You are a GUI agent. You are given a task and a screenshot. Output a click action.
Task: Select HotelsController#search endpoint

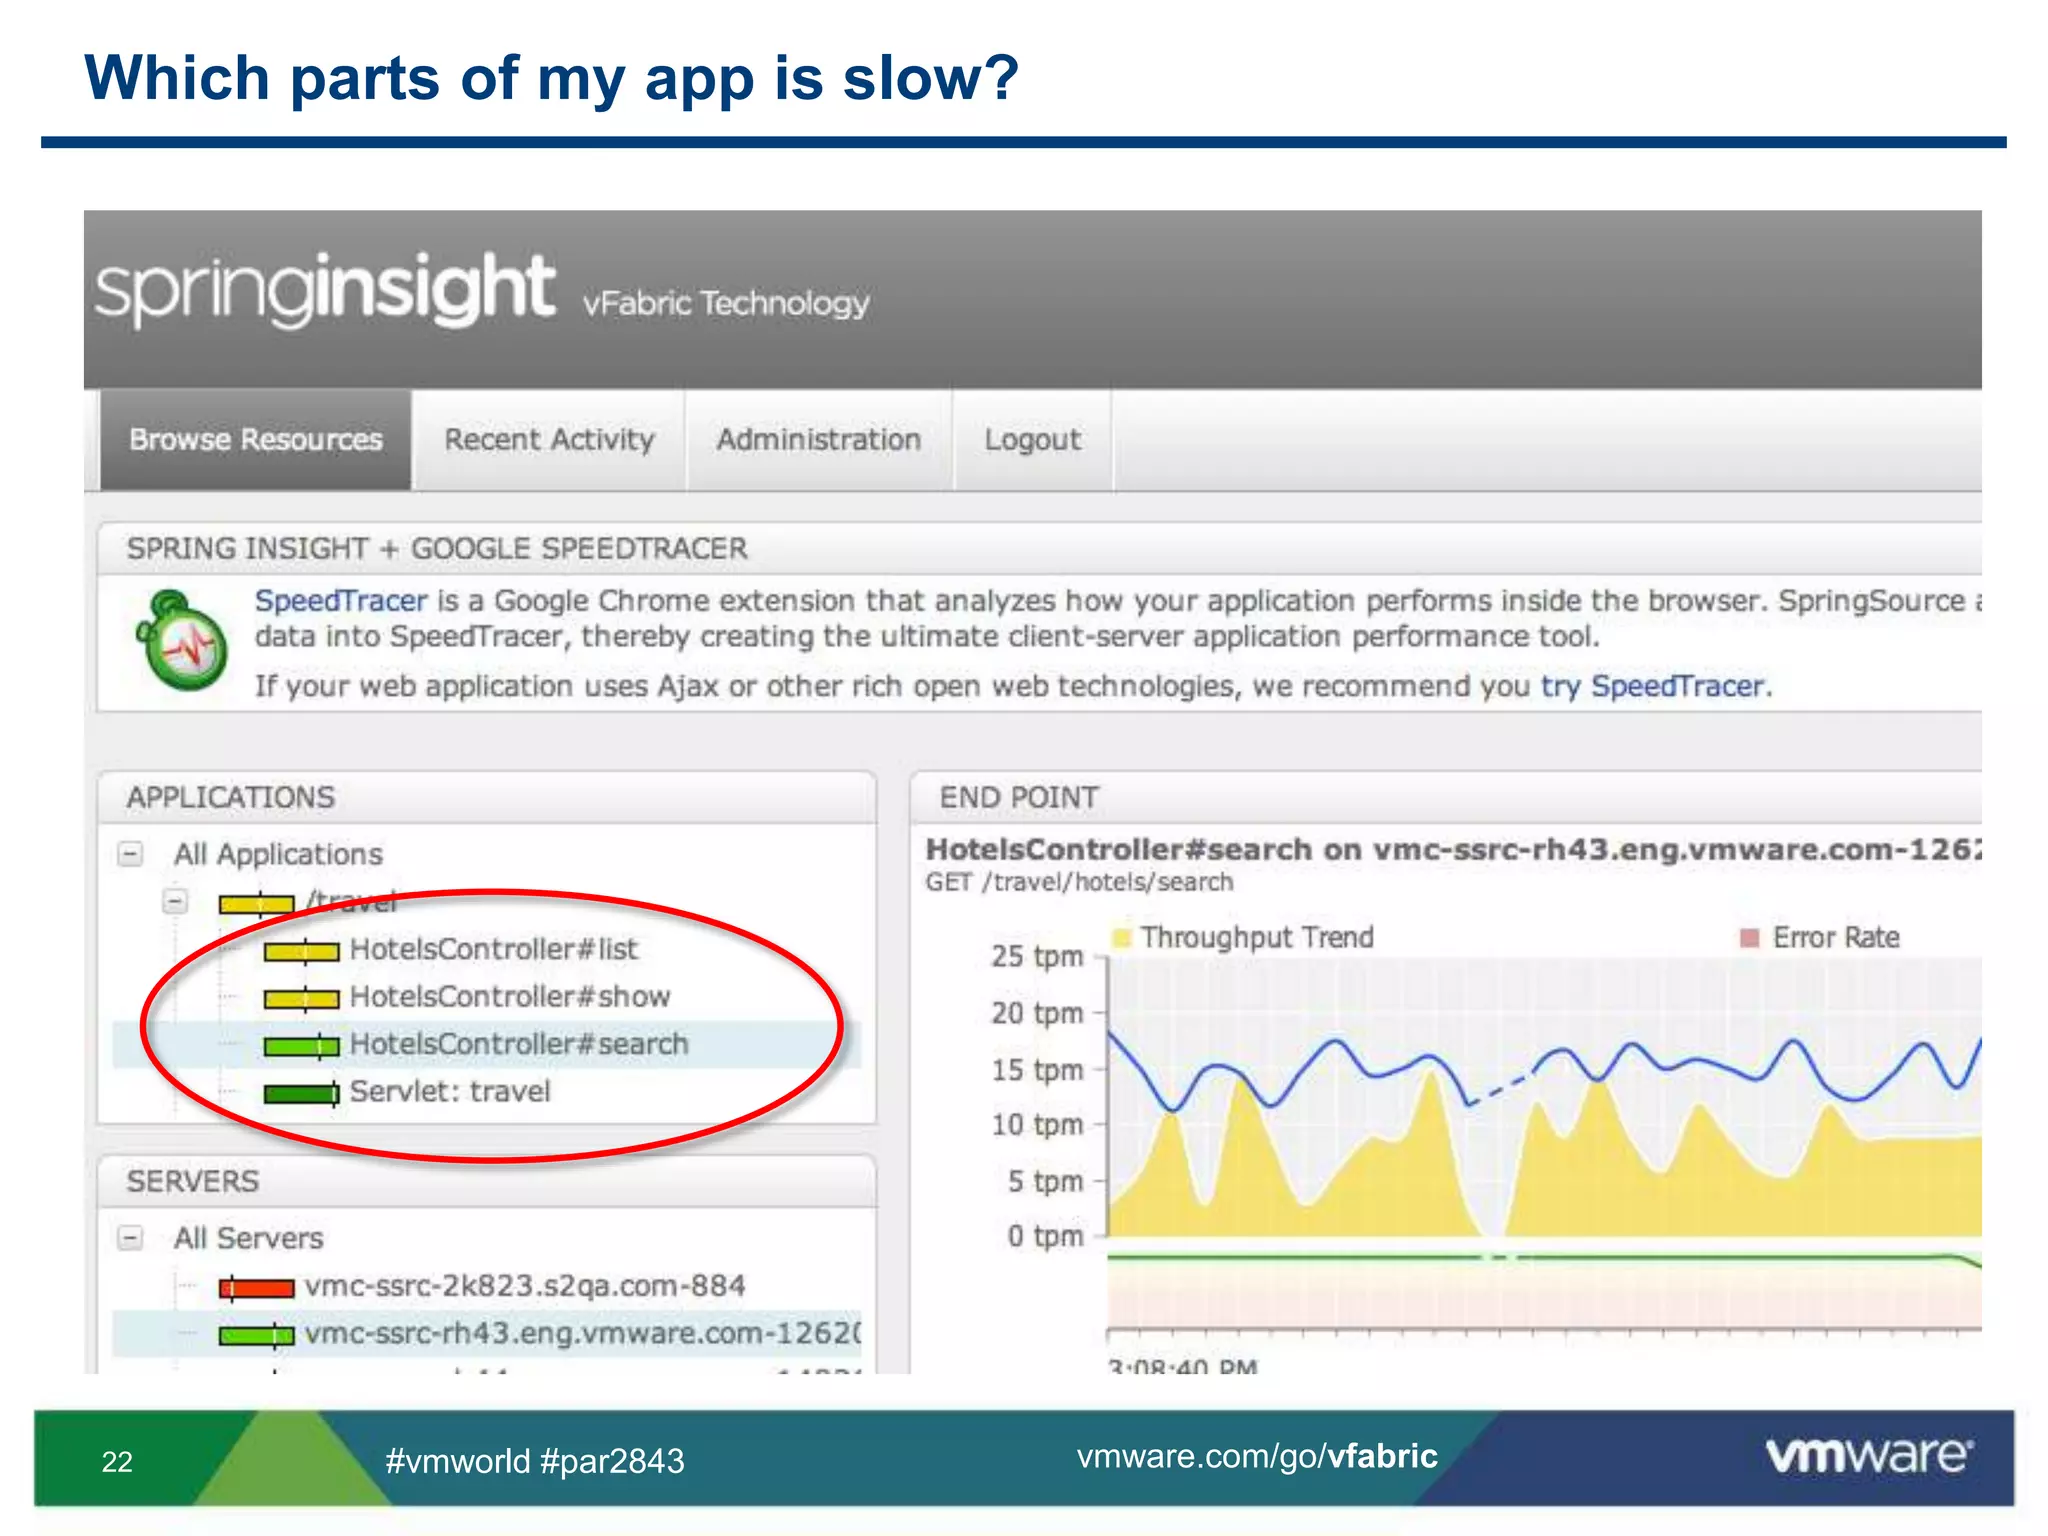coord(519,1044)
